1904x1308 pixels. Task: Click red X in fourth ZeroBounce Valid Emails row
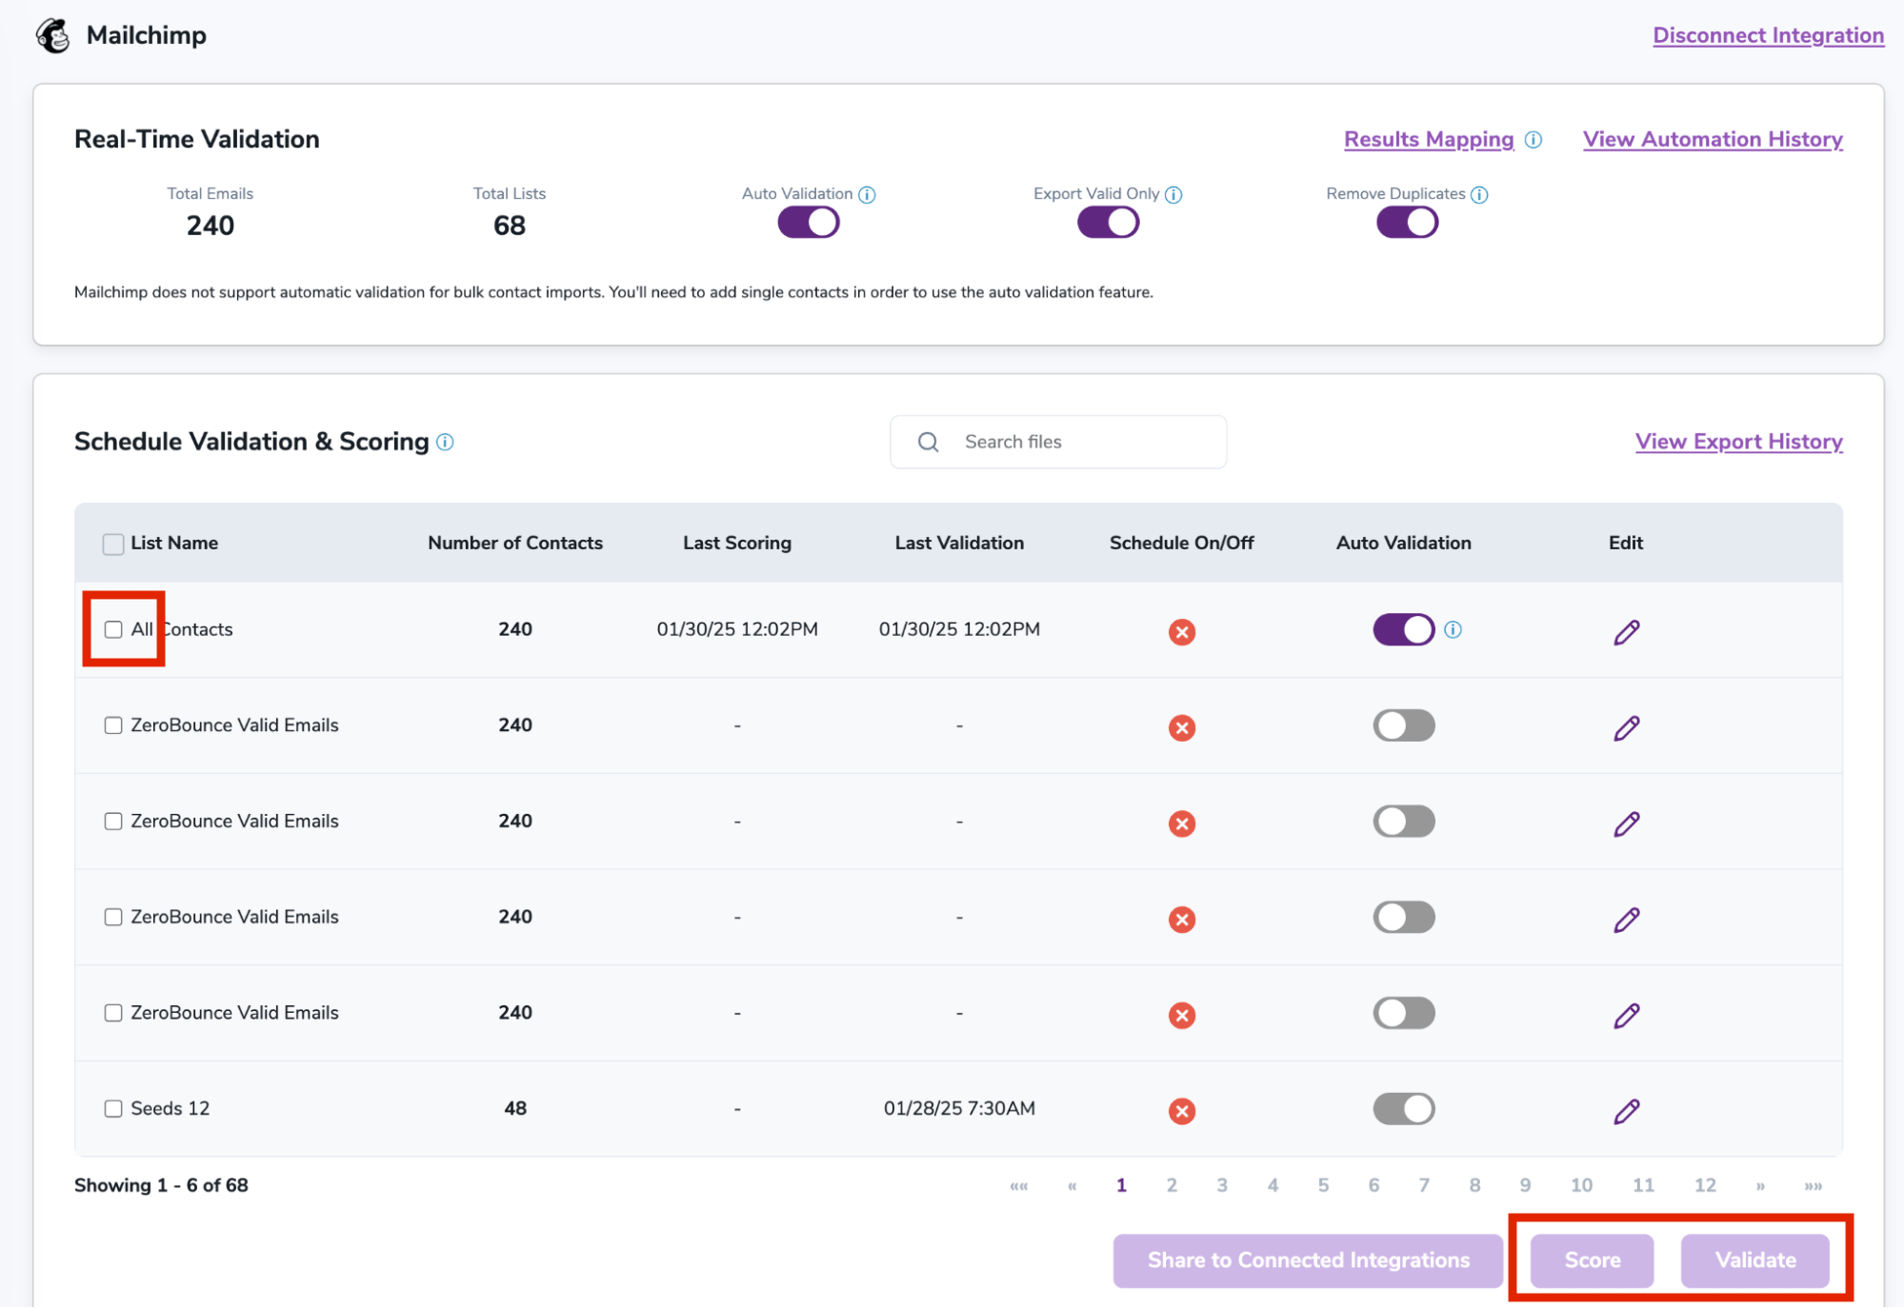[1182, 1015]
